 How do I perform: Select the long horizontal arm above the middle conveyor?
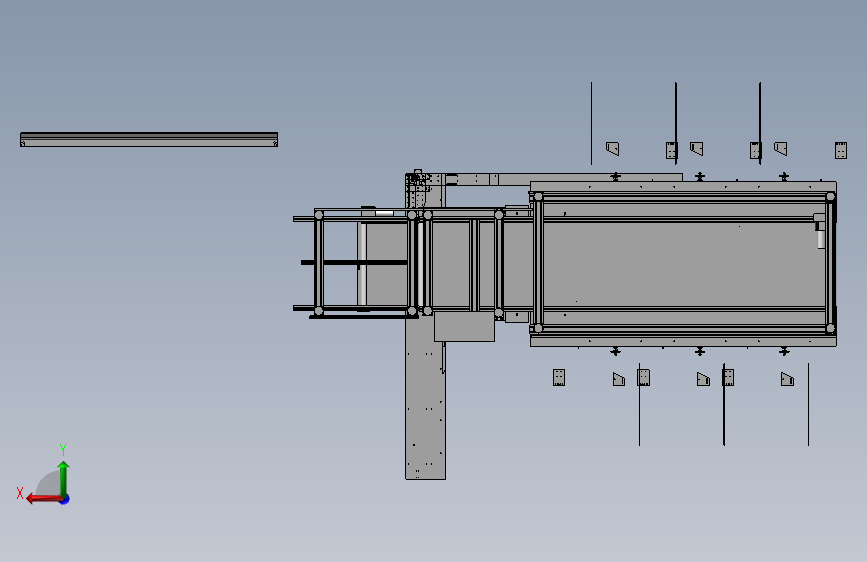click(x=563, y=179)
